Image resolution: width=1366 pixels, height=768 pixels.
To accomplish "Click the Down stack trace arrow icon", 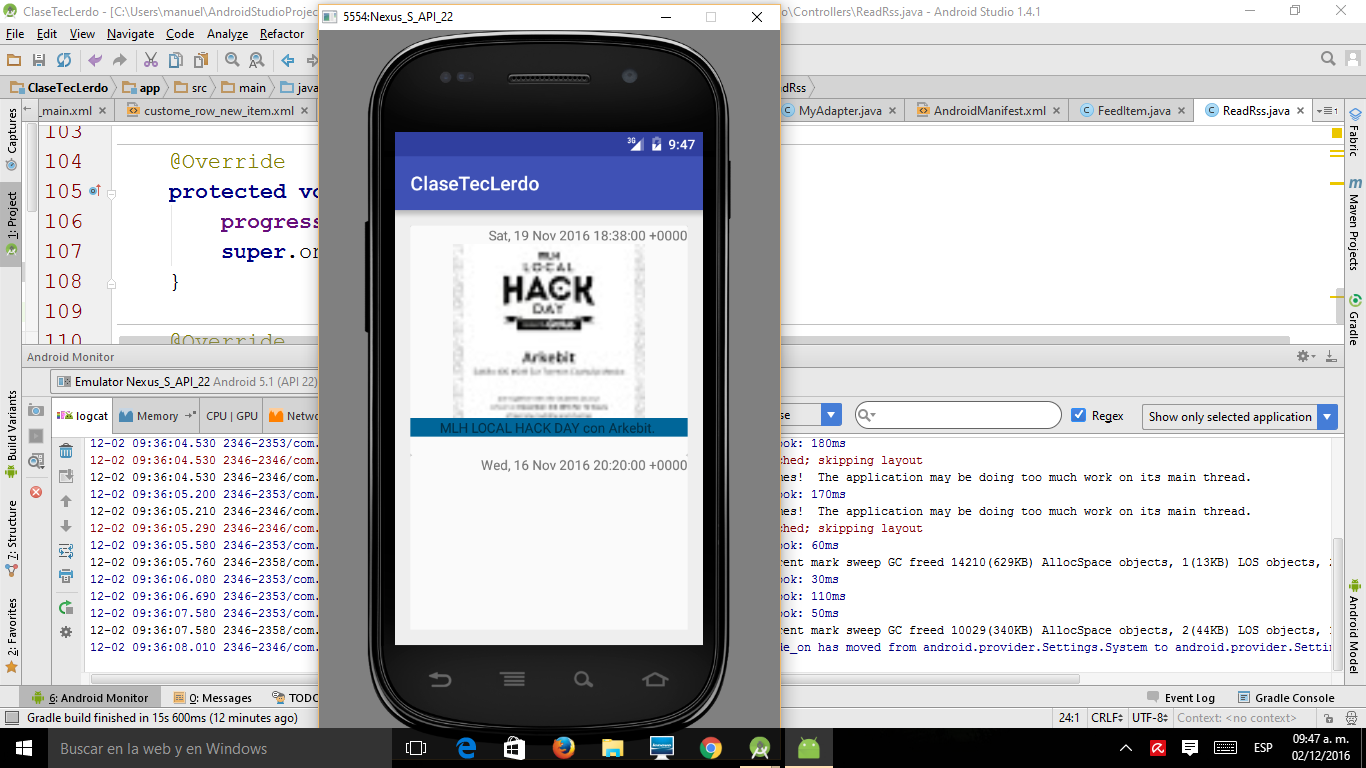I will [66, 526].
